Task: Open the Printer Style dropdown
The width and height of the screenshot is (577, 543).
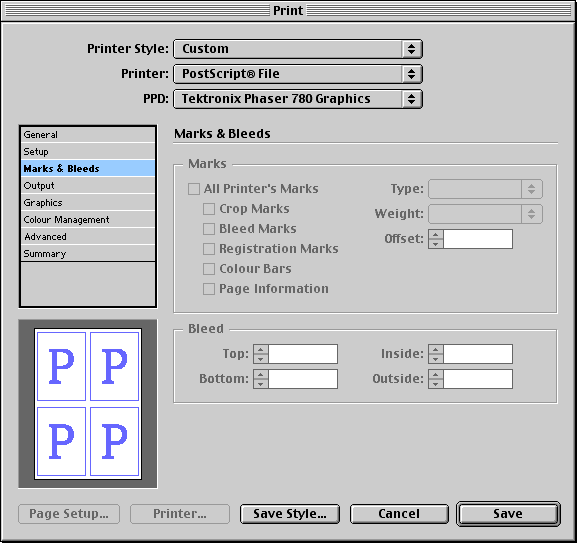Action: pos(298,49)
